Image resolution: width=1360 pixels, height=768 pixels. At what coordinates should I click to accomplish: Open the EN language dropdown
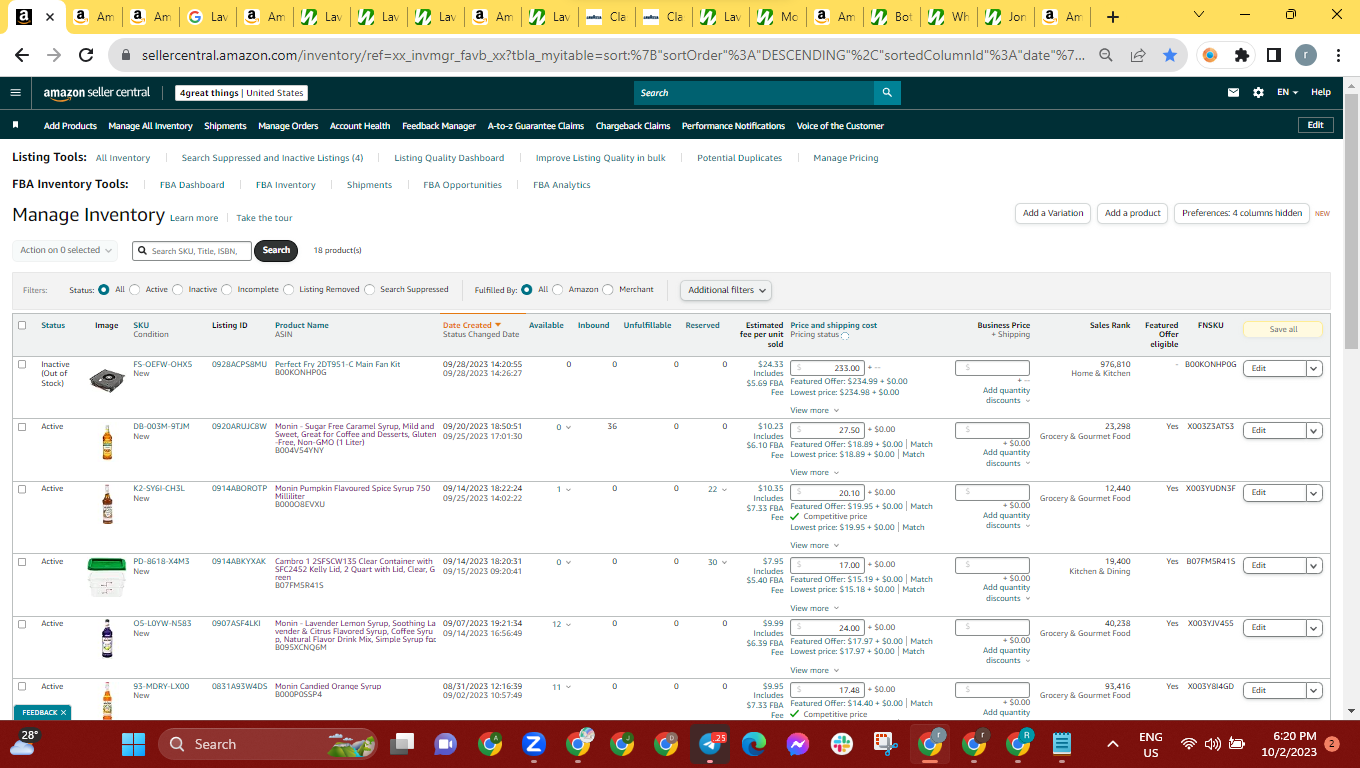pyautogui.click(x=1287, y=92)
